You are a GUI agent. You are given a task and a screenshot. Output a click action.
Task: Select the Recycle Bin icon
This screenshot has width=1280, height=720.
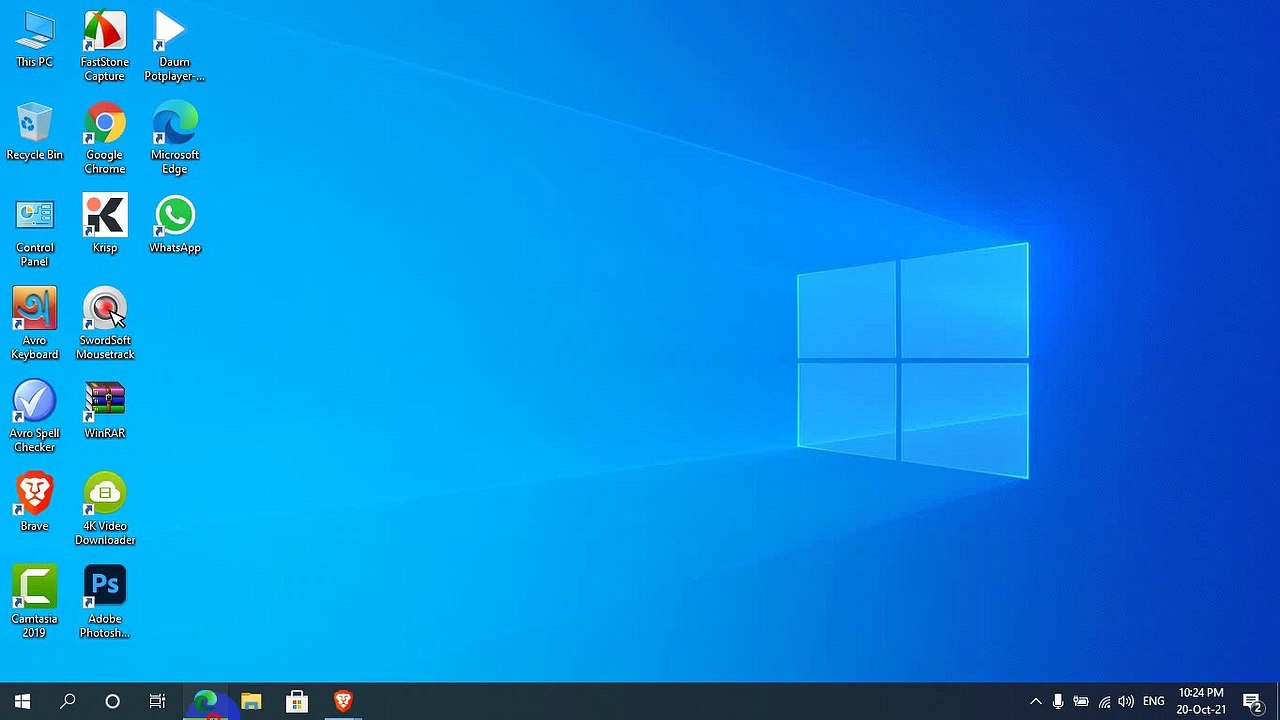pos(34,132)
